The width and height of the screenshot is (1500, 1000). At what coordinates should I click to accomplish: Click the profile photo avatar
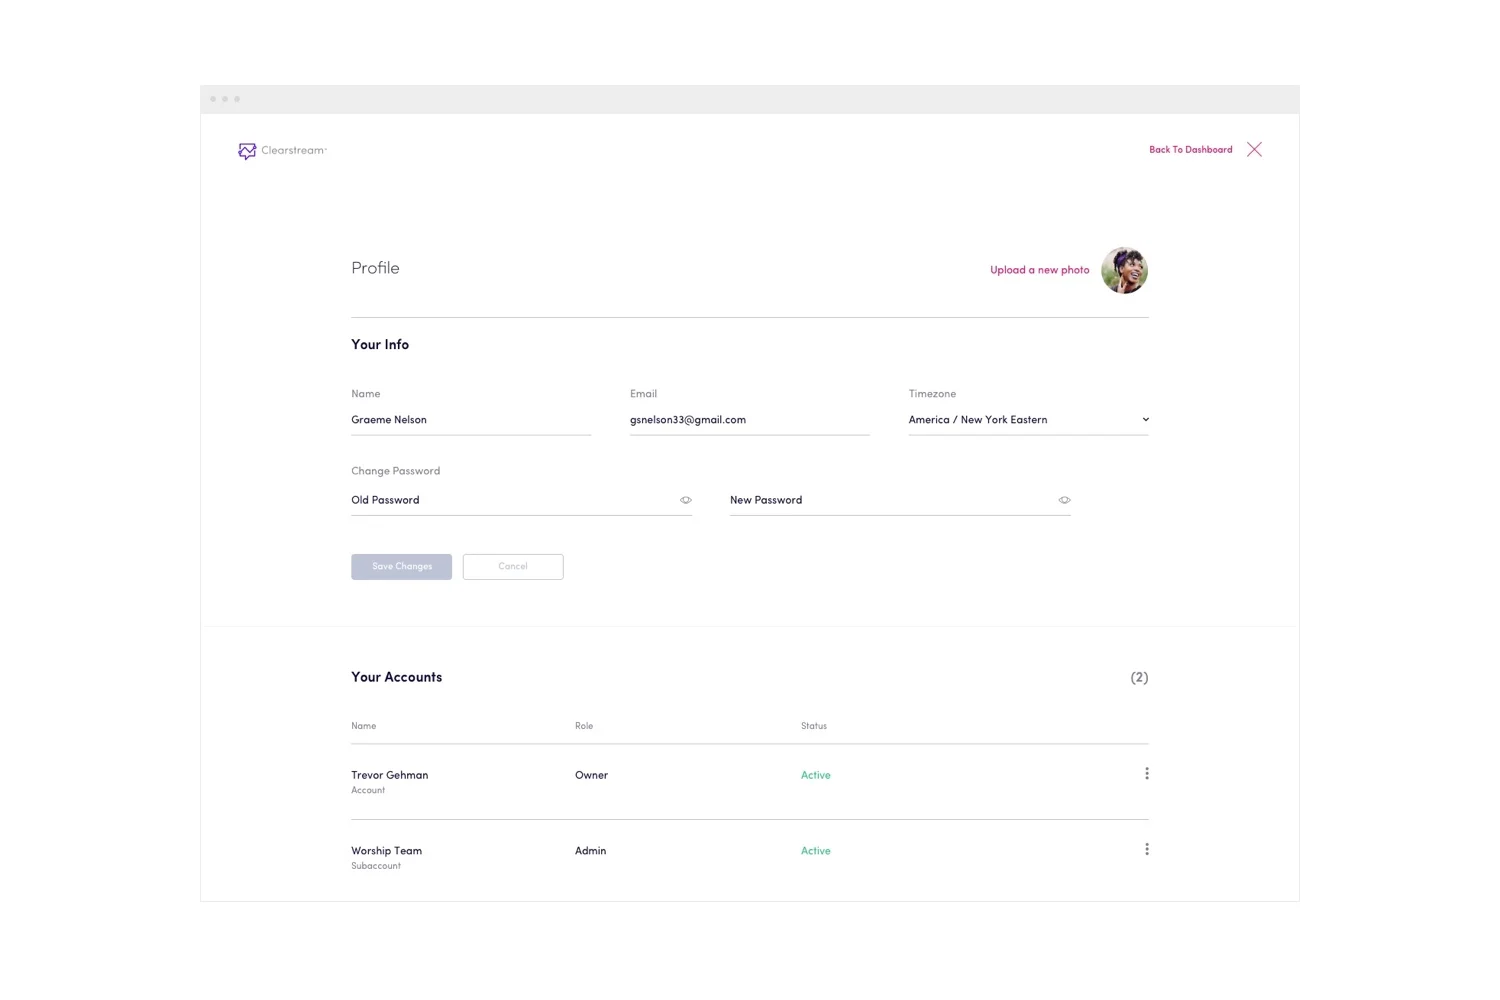[1124, 270]
